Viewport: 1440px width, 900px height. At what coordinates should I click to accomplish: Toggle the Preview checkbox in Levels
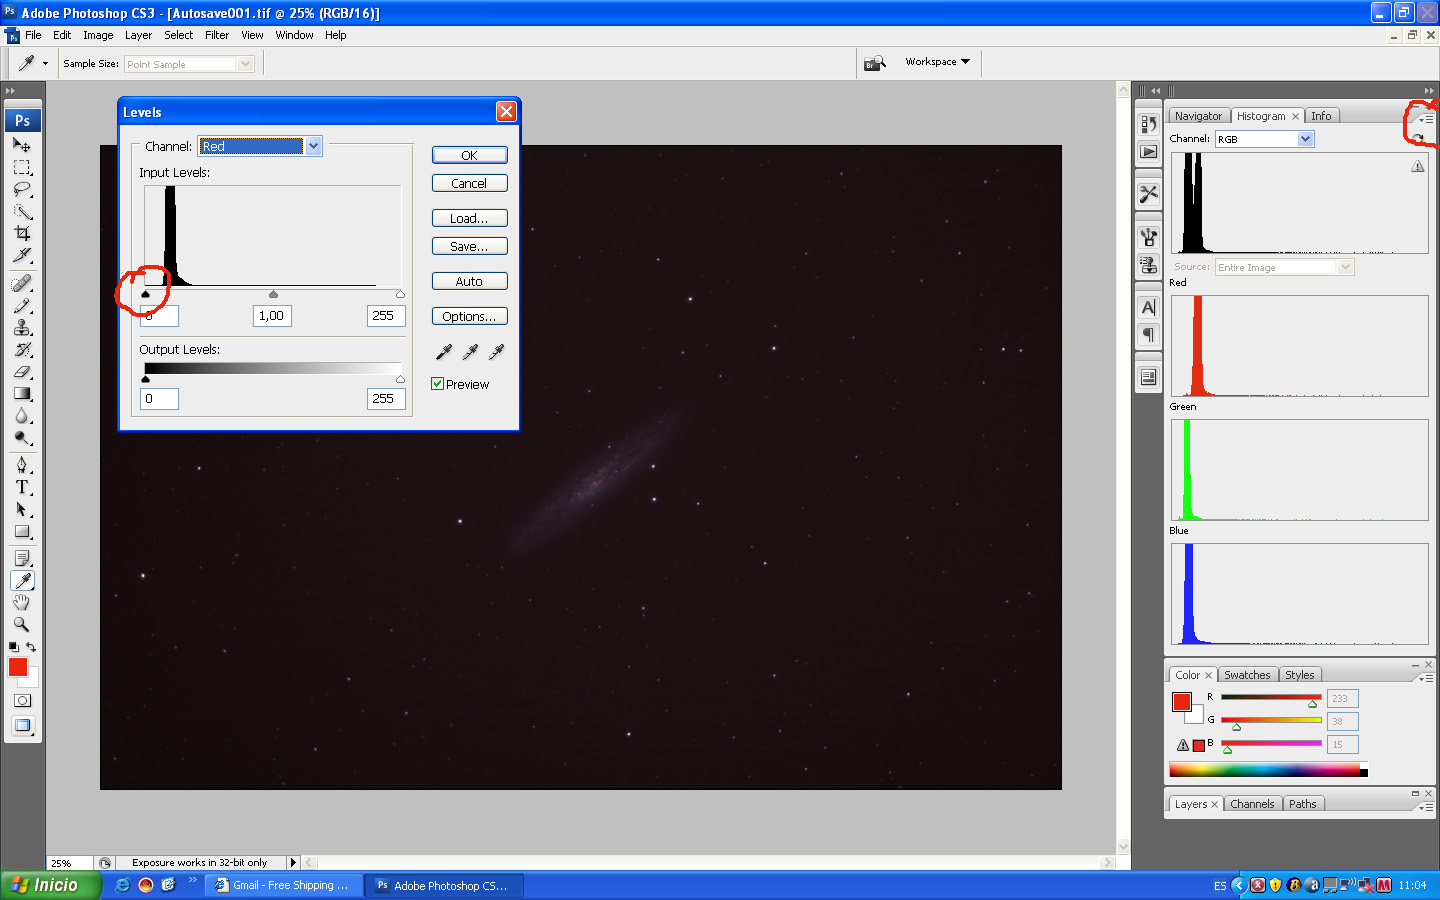click(x=437, y=383)
